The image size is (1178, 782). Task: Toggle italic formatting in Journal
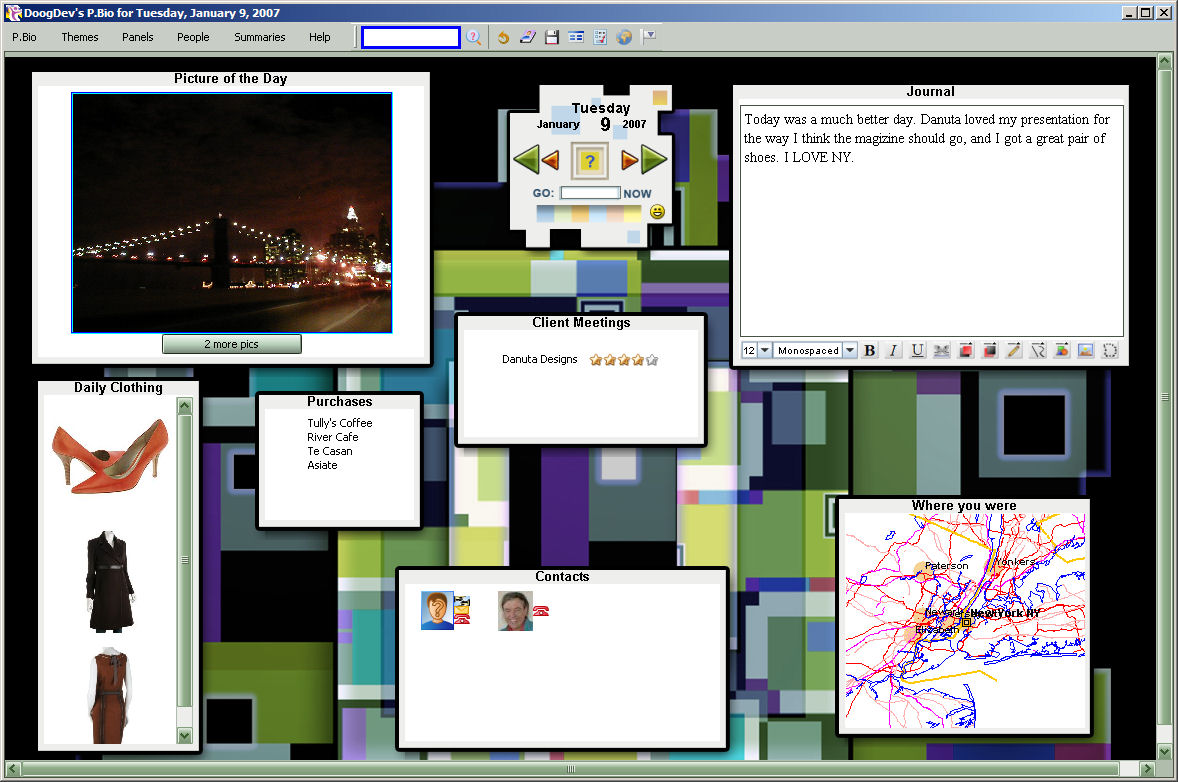[x=893, y=351]
